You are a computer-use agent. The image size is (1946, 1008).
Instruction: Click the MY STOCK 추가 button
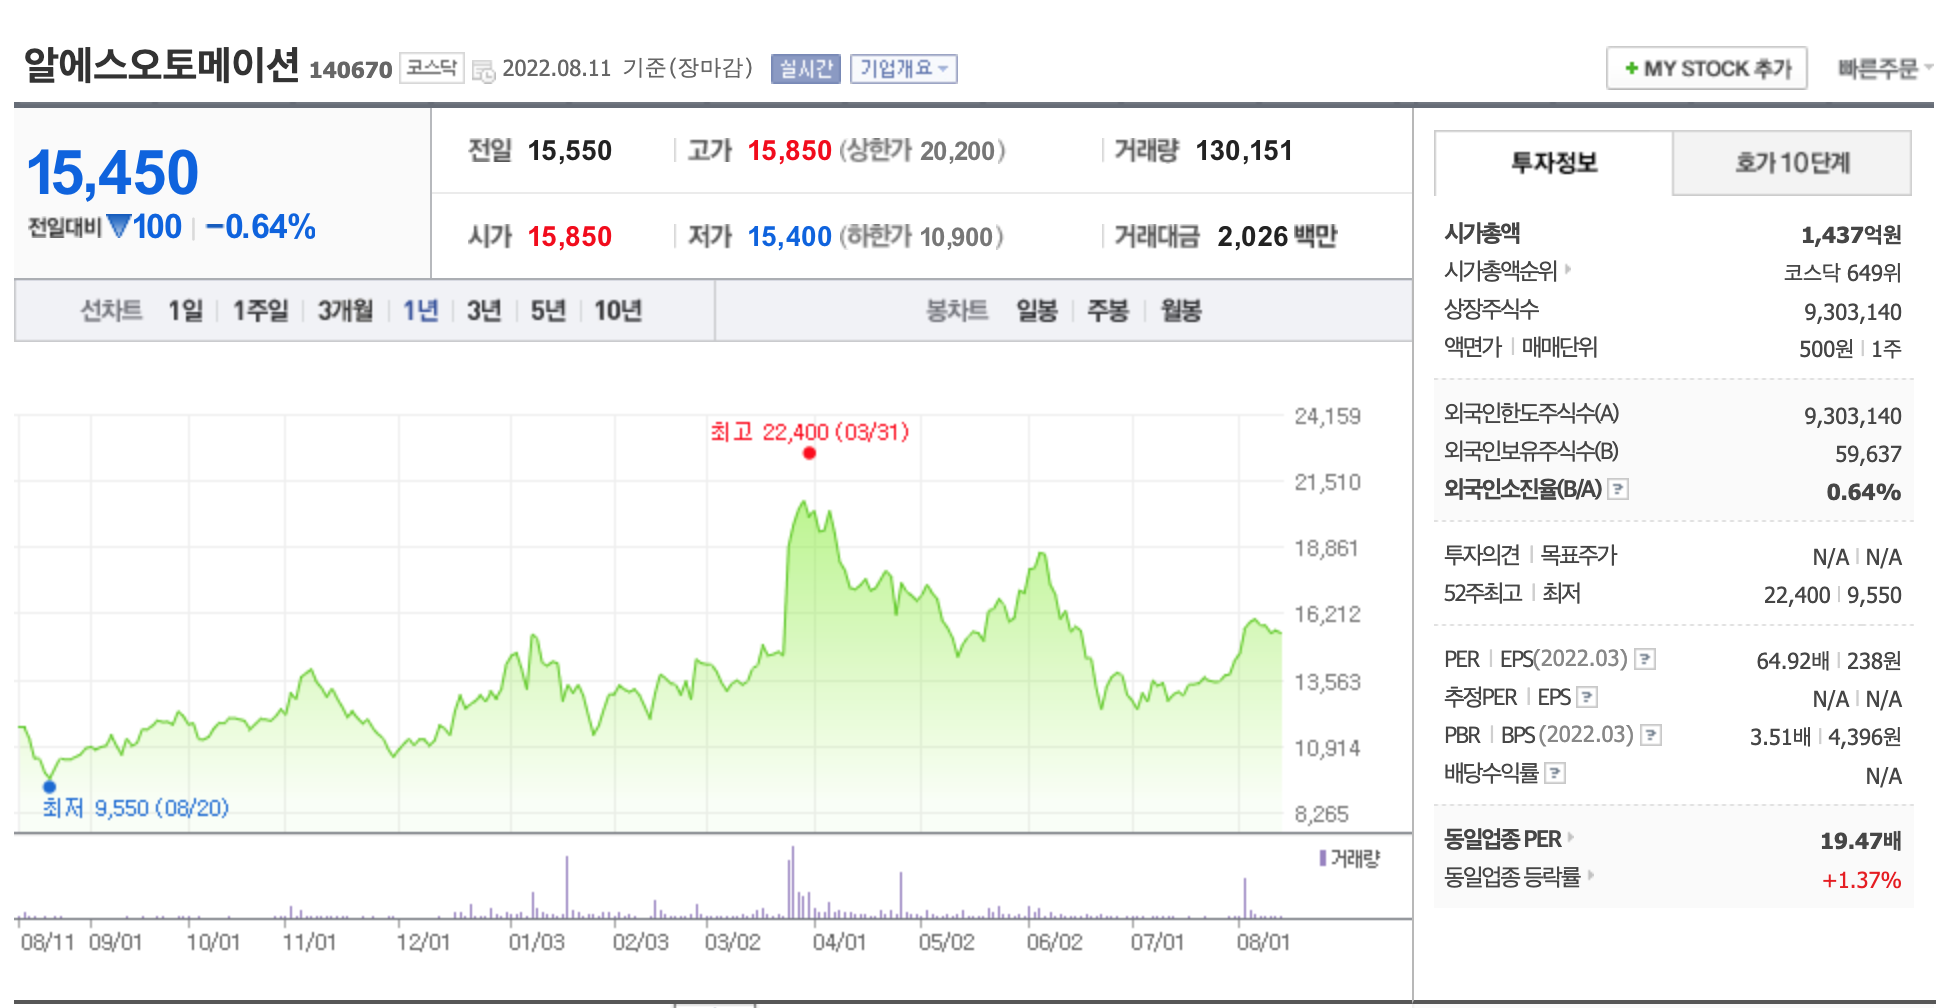pos(1707,68)
